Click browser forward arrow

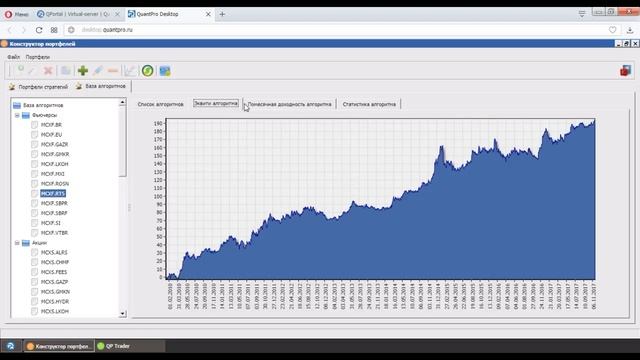pyautogui.click(x=24, y=30)
